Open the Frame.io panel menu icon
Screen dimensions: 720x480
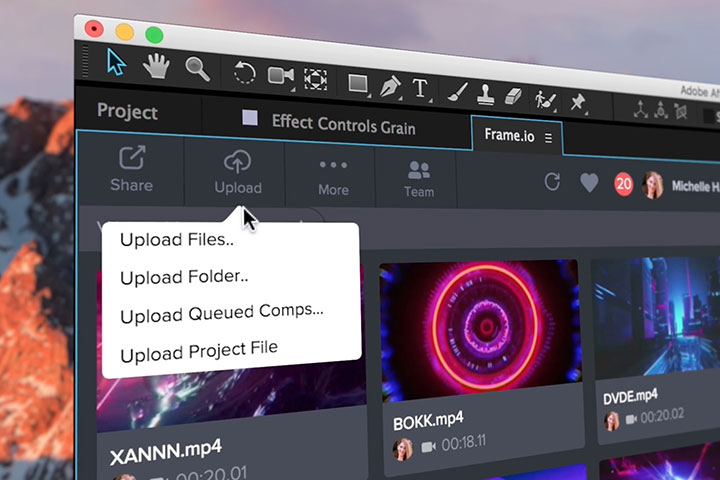(x=549, y=138)
